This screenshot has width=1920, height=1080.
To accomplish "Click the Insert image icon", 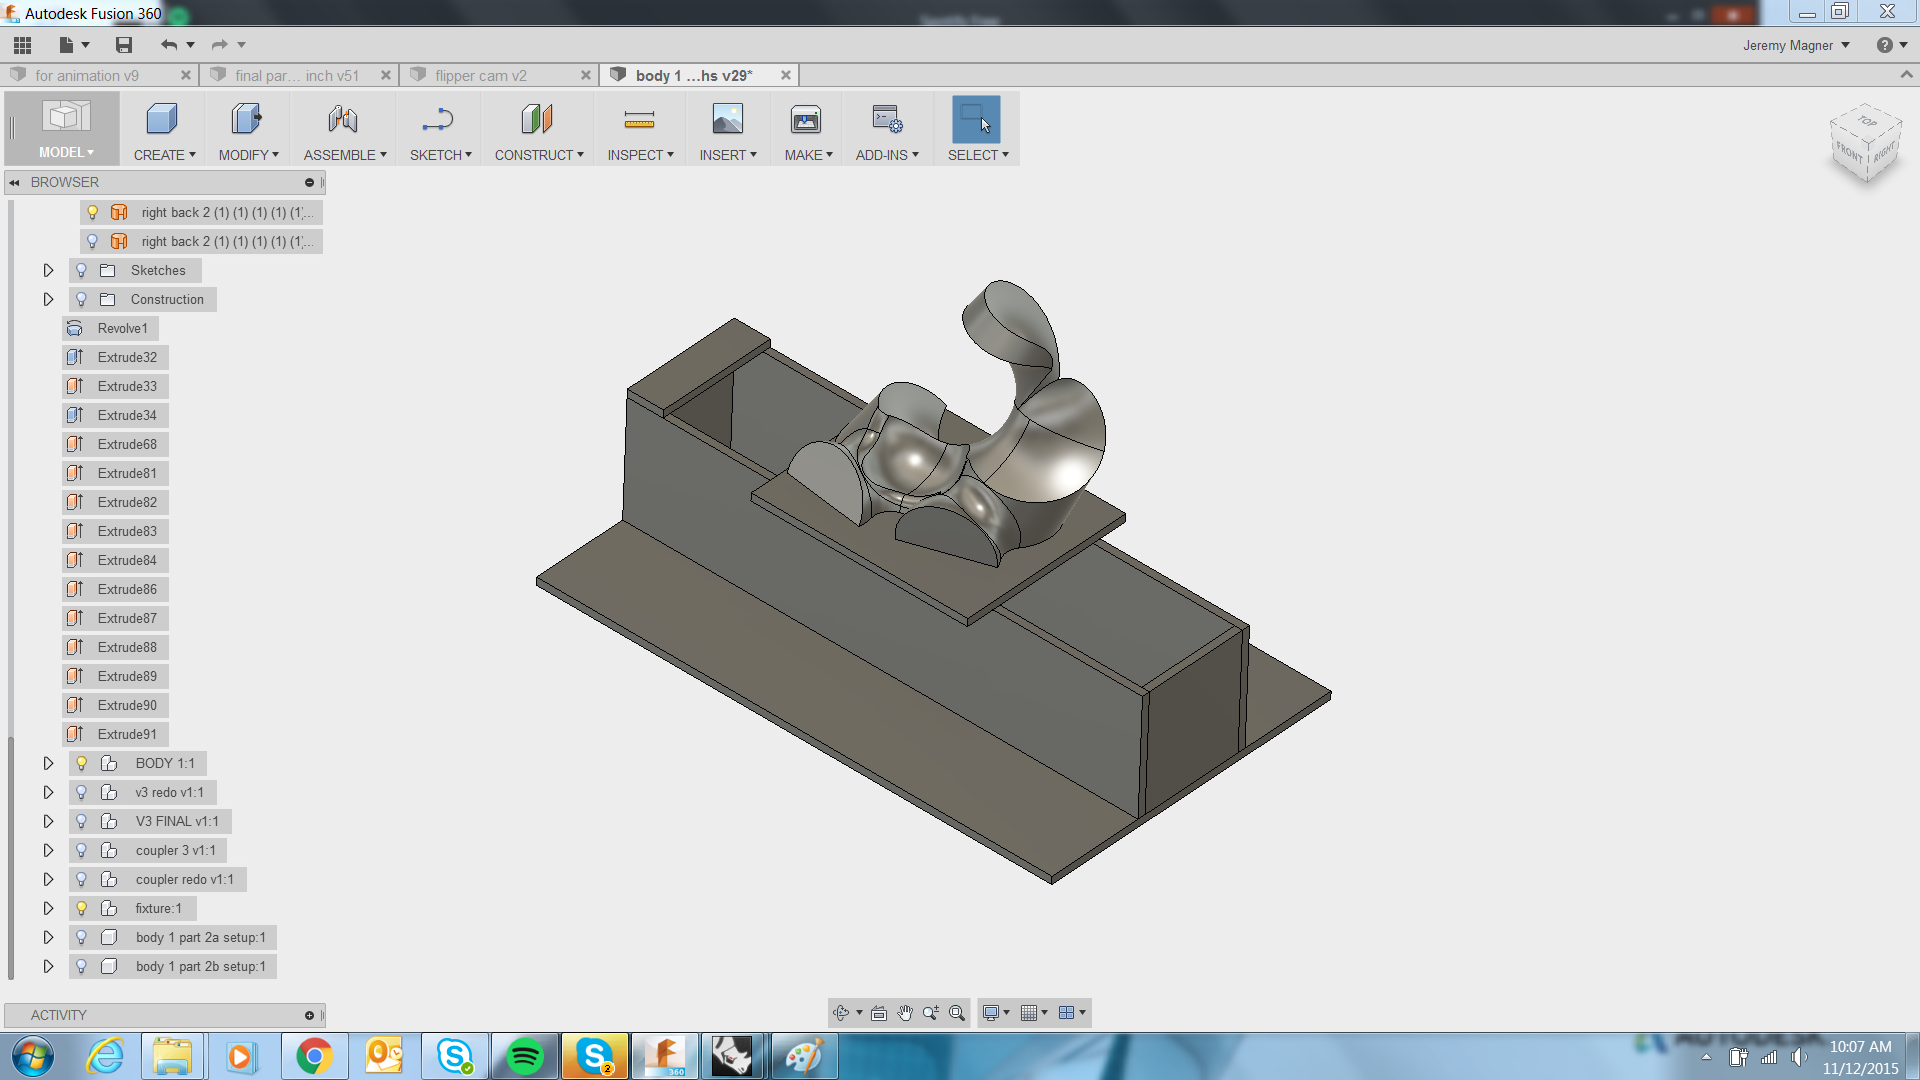I will point(727,120).
